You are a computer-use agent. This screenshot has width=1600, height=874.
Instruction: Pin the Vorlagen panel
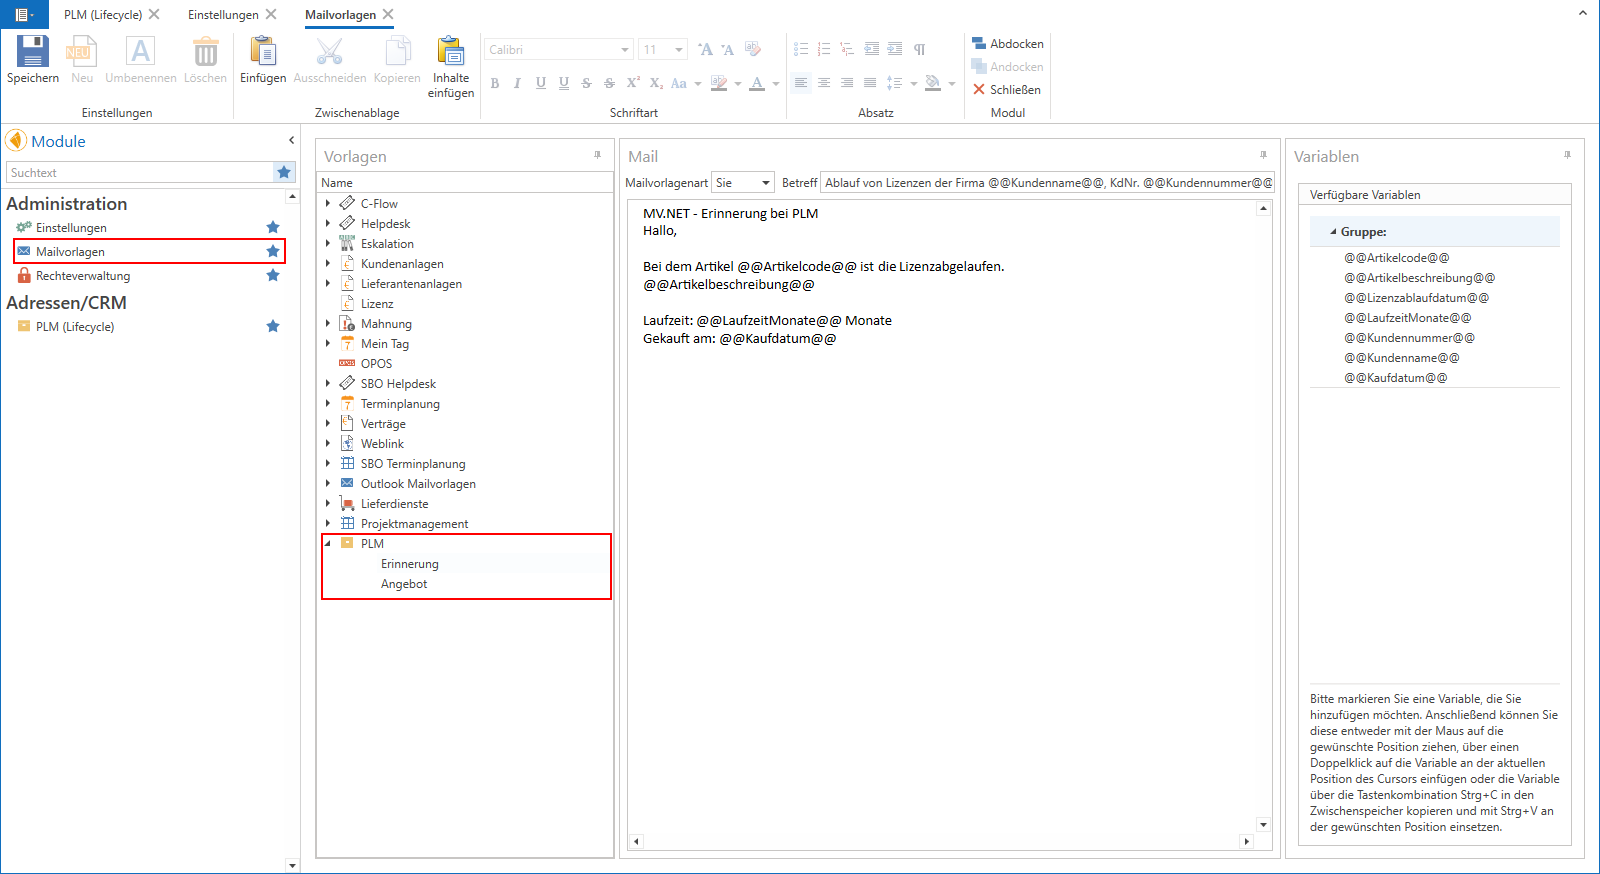(x=598, y=155)
